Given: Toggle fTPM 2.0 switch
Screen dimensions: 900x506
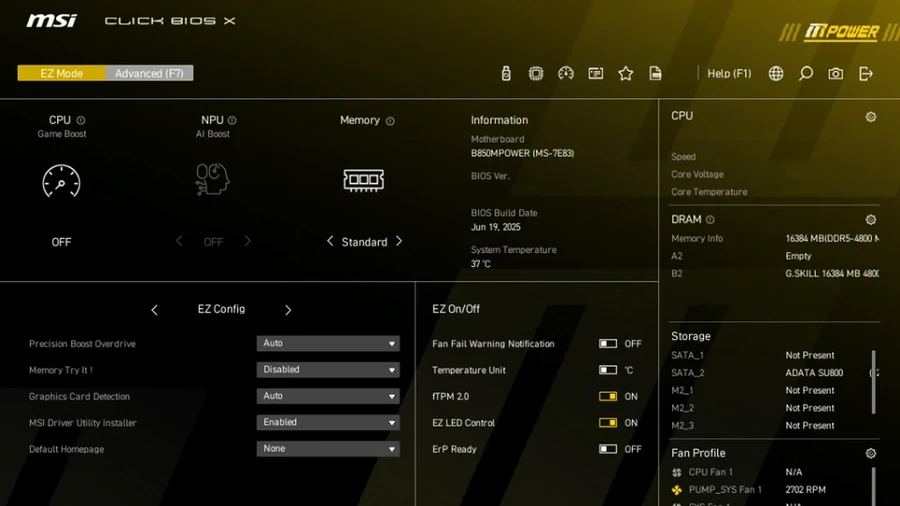Looking at the screenshot, I should pyautogui.click(x=608, y=396).
